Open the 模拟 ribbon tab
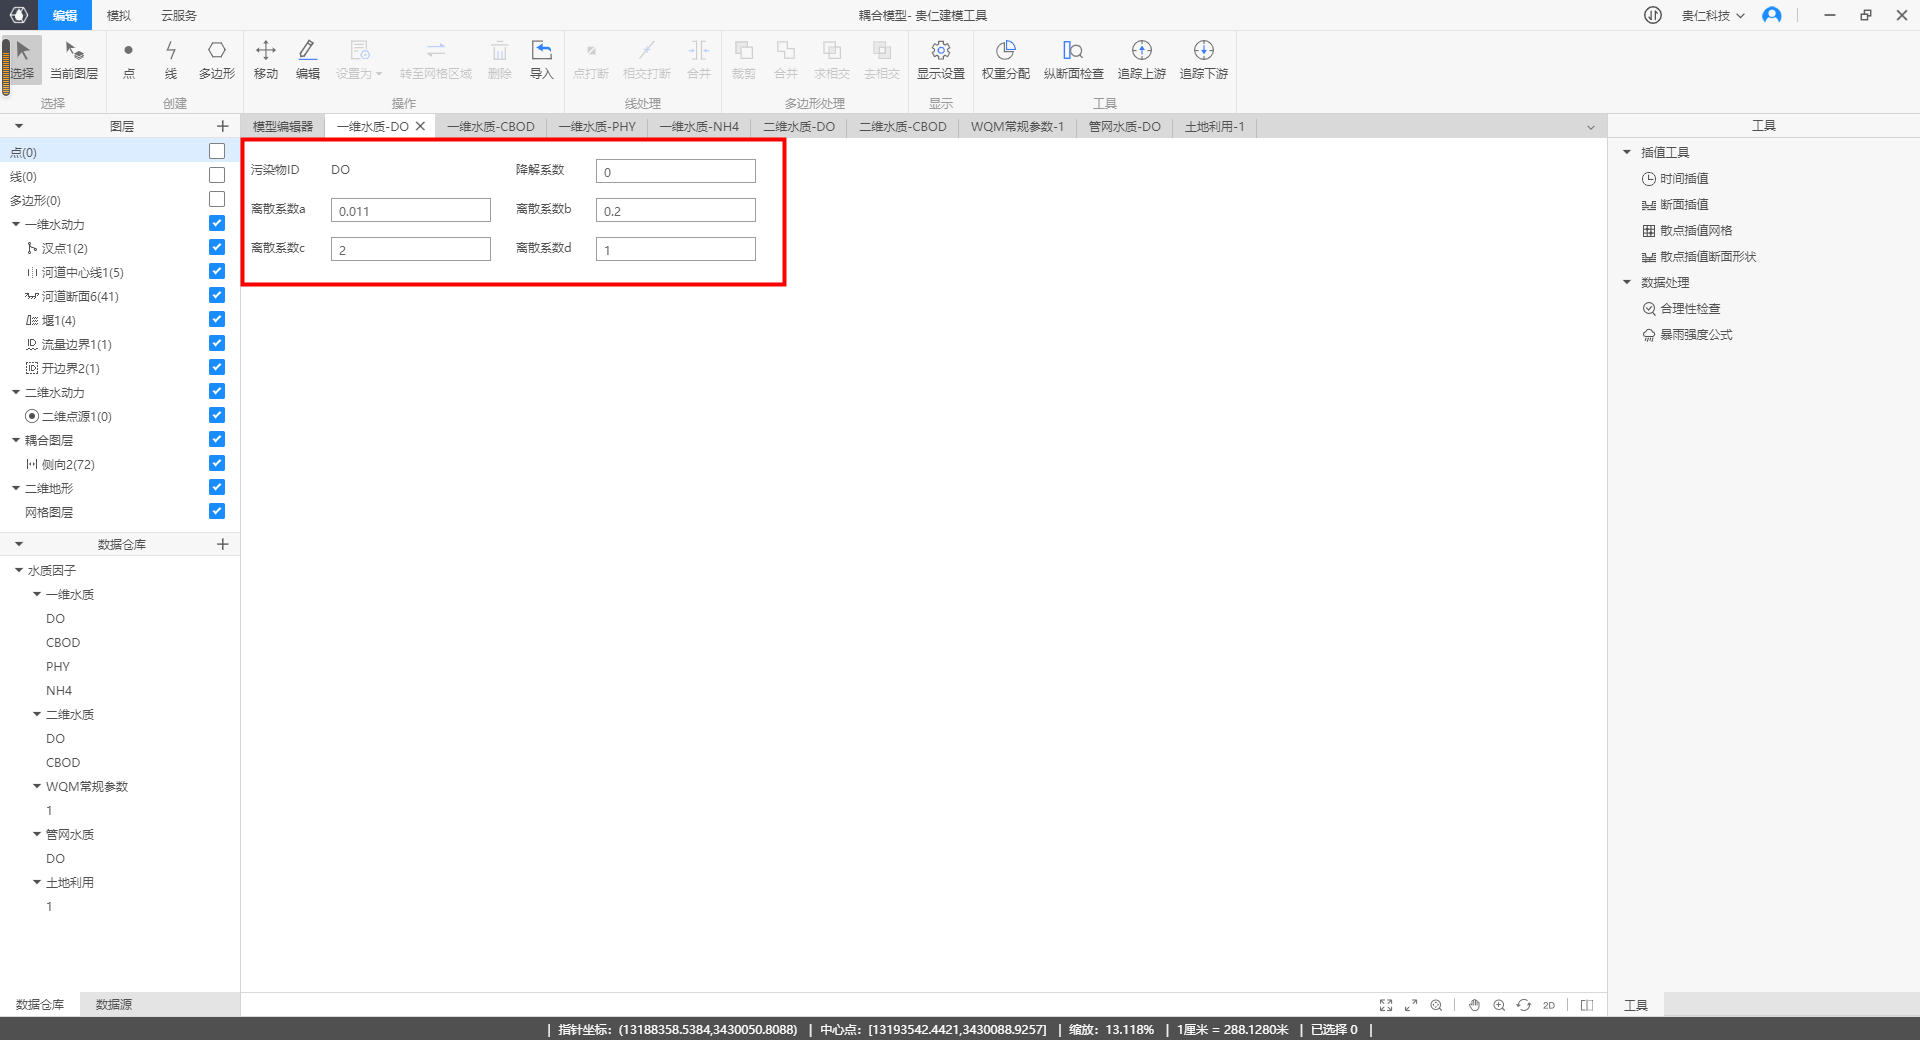Viewport: 1920px width, 1040px height. 119,16
